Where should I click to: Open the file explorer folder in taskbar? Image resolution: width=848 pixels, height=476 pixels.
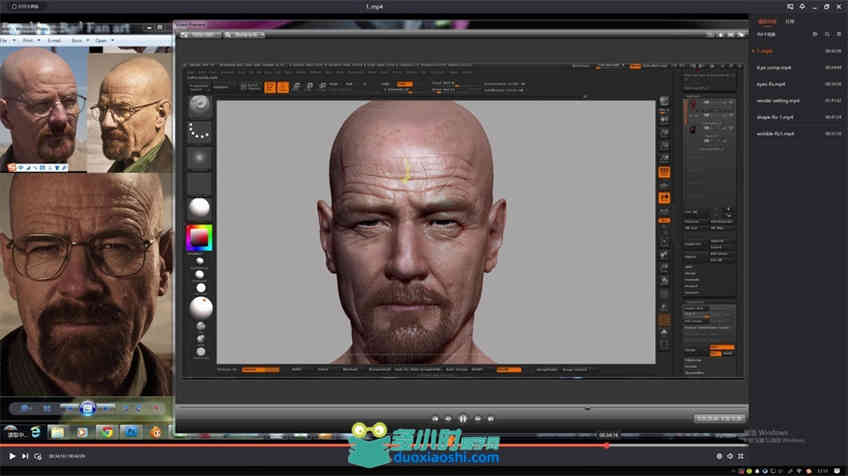point(57,432)
